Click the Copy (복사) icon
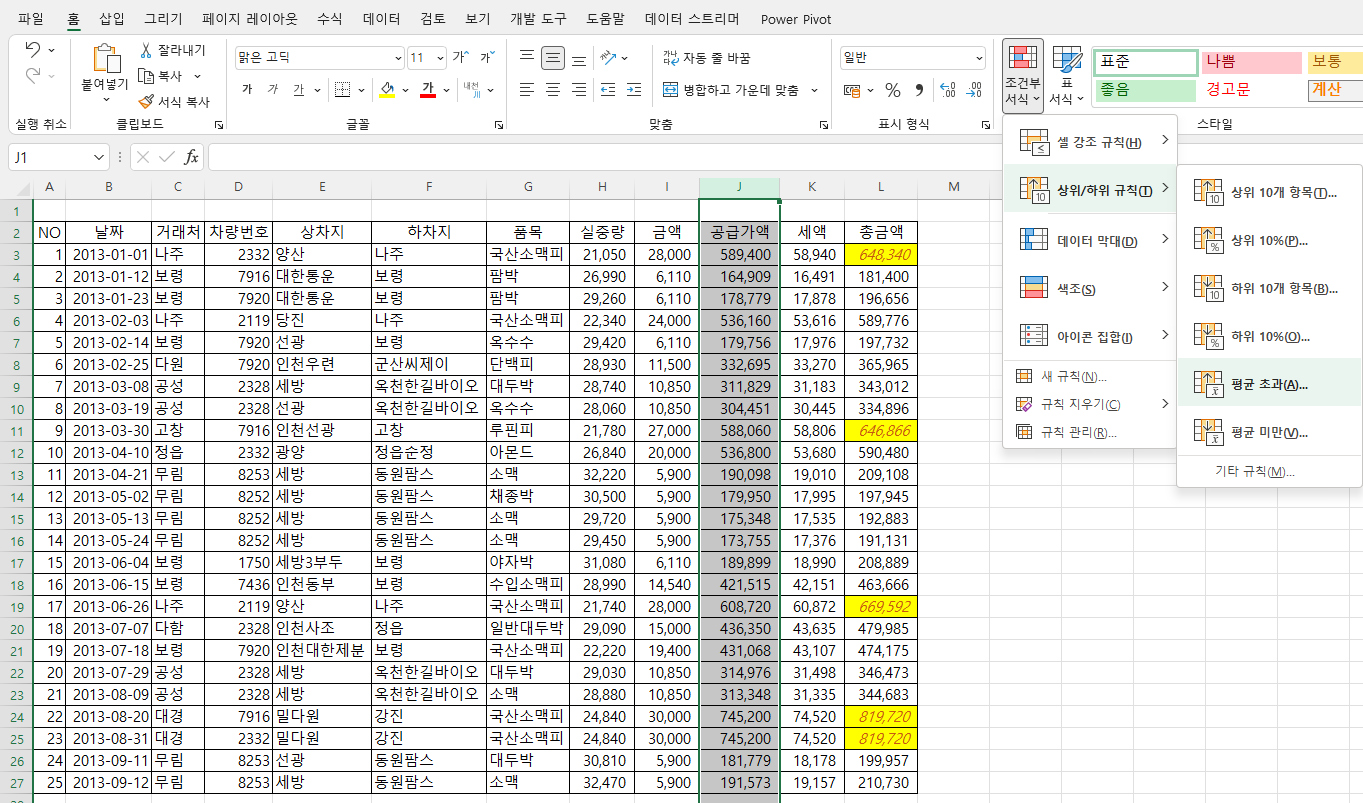 [x=147, y=76]
